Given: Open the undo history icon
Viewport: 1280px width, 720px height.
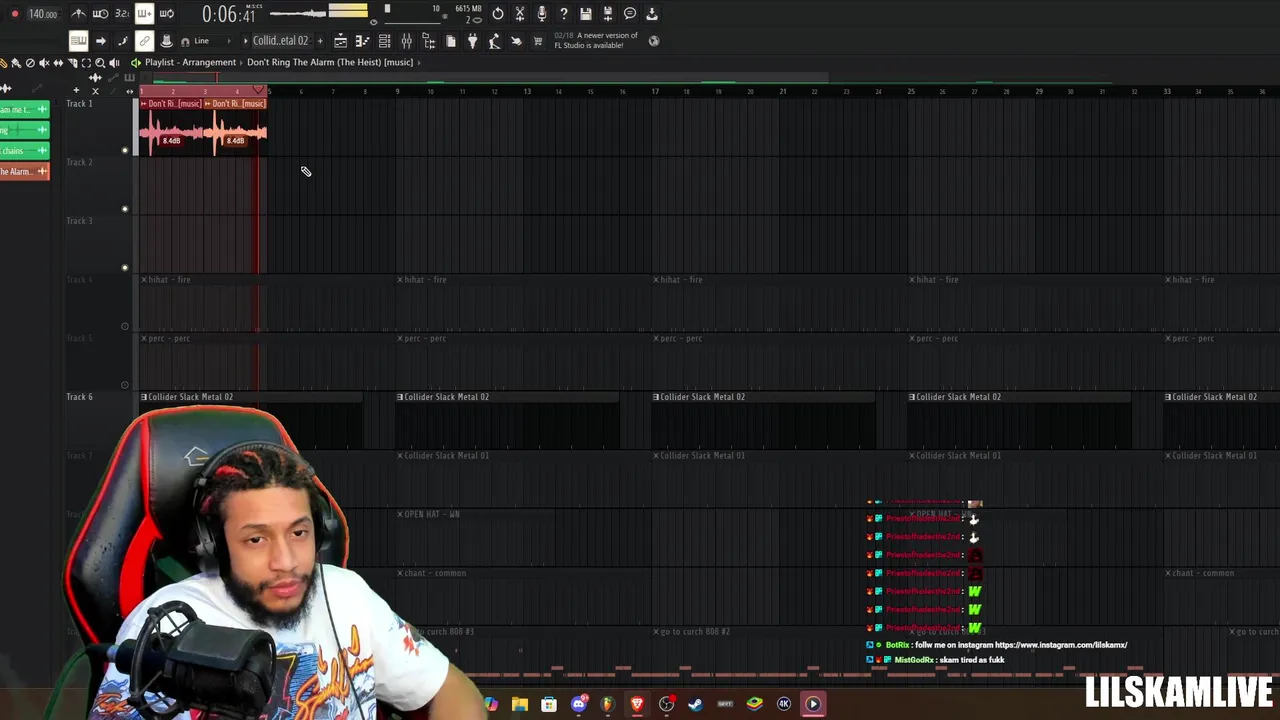Looking at the screenshot, I should [x=498, y=14].
